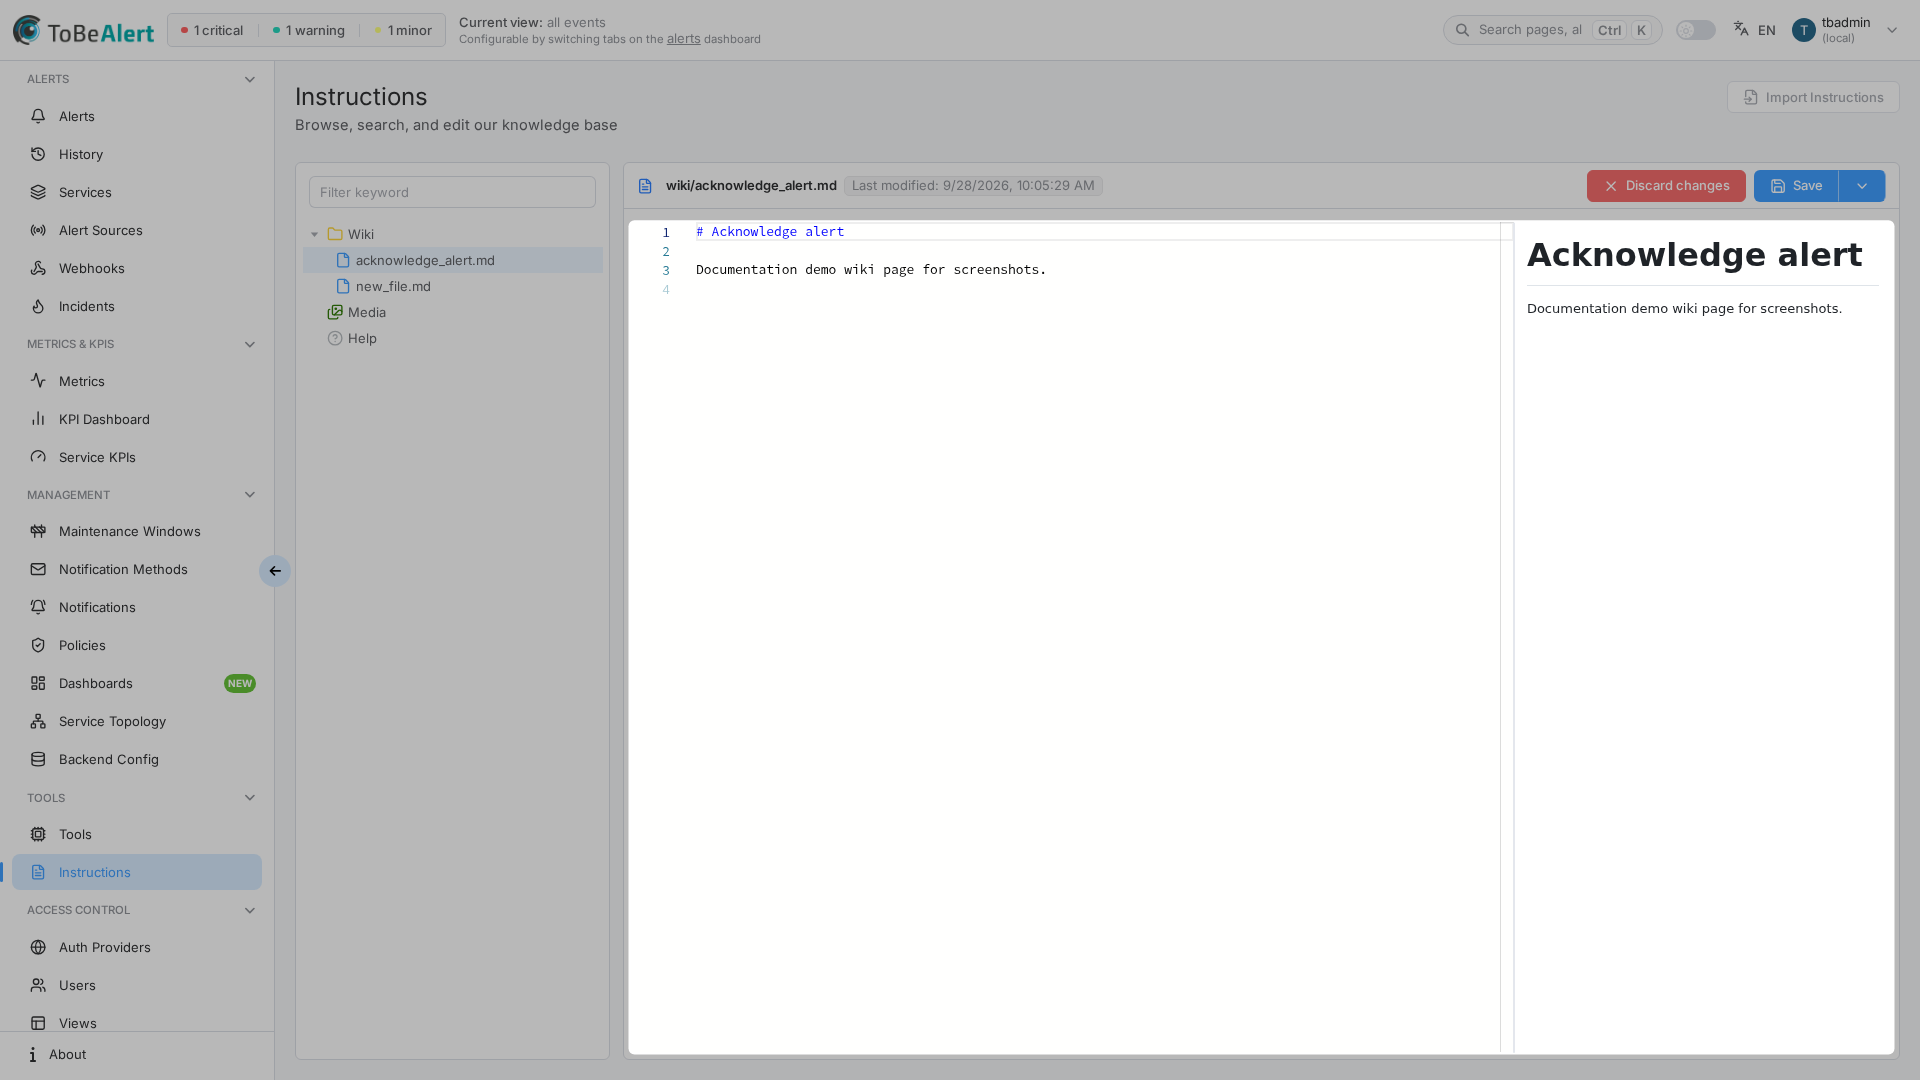Collapse the Wiki folder tree

click(x=314, y=234)
